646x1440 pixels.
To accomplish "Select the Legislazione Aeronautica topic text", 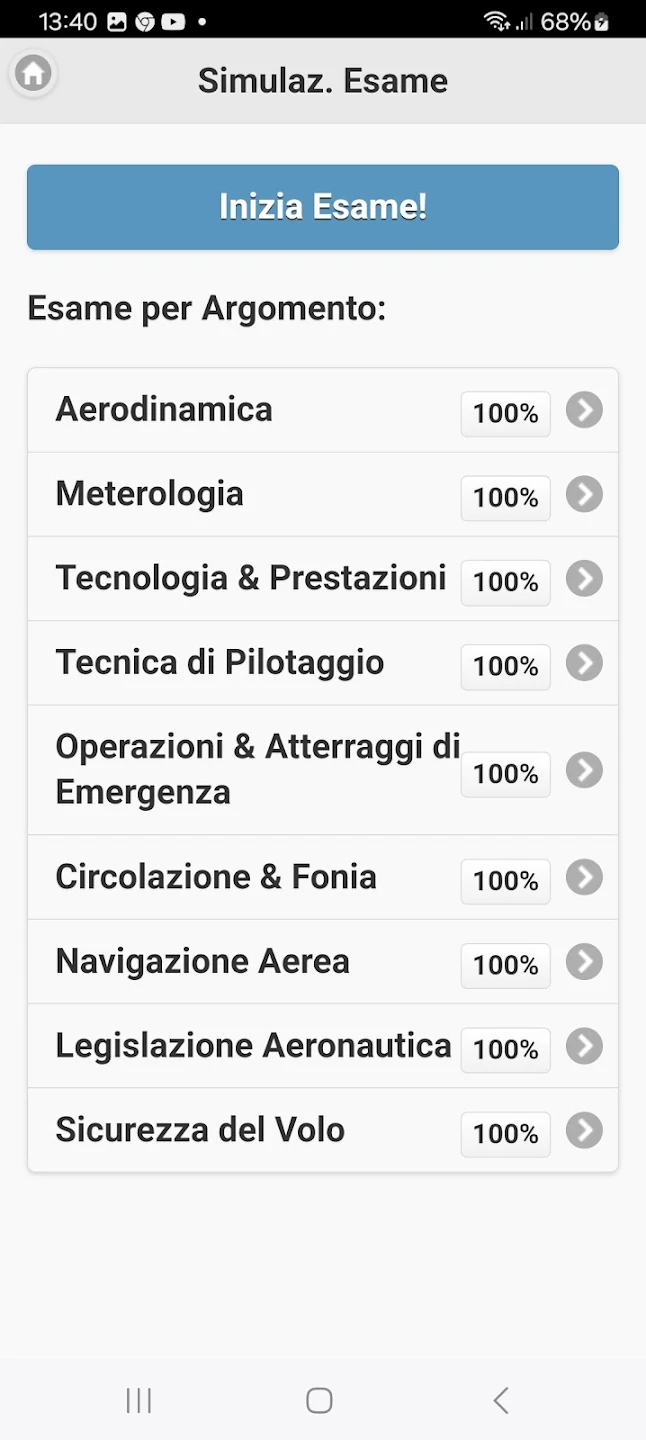I will (254, 1046).
